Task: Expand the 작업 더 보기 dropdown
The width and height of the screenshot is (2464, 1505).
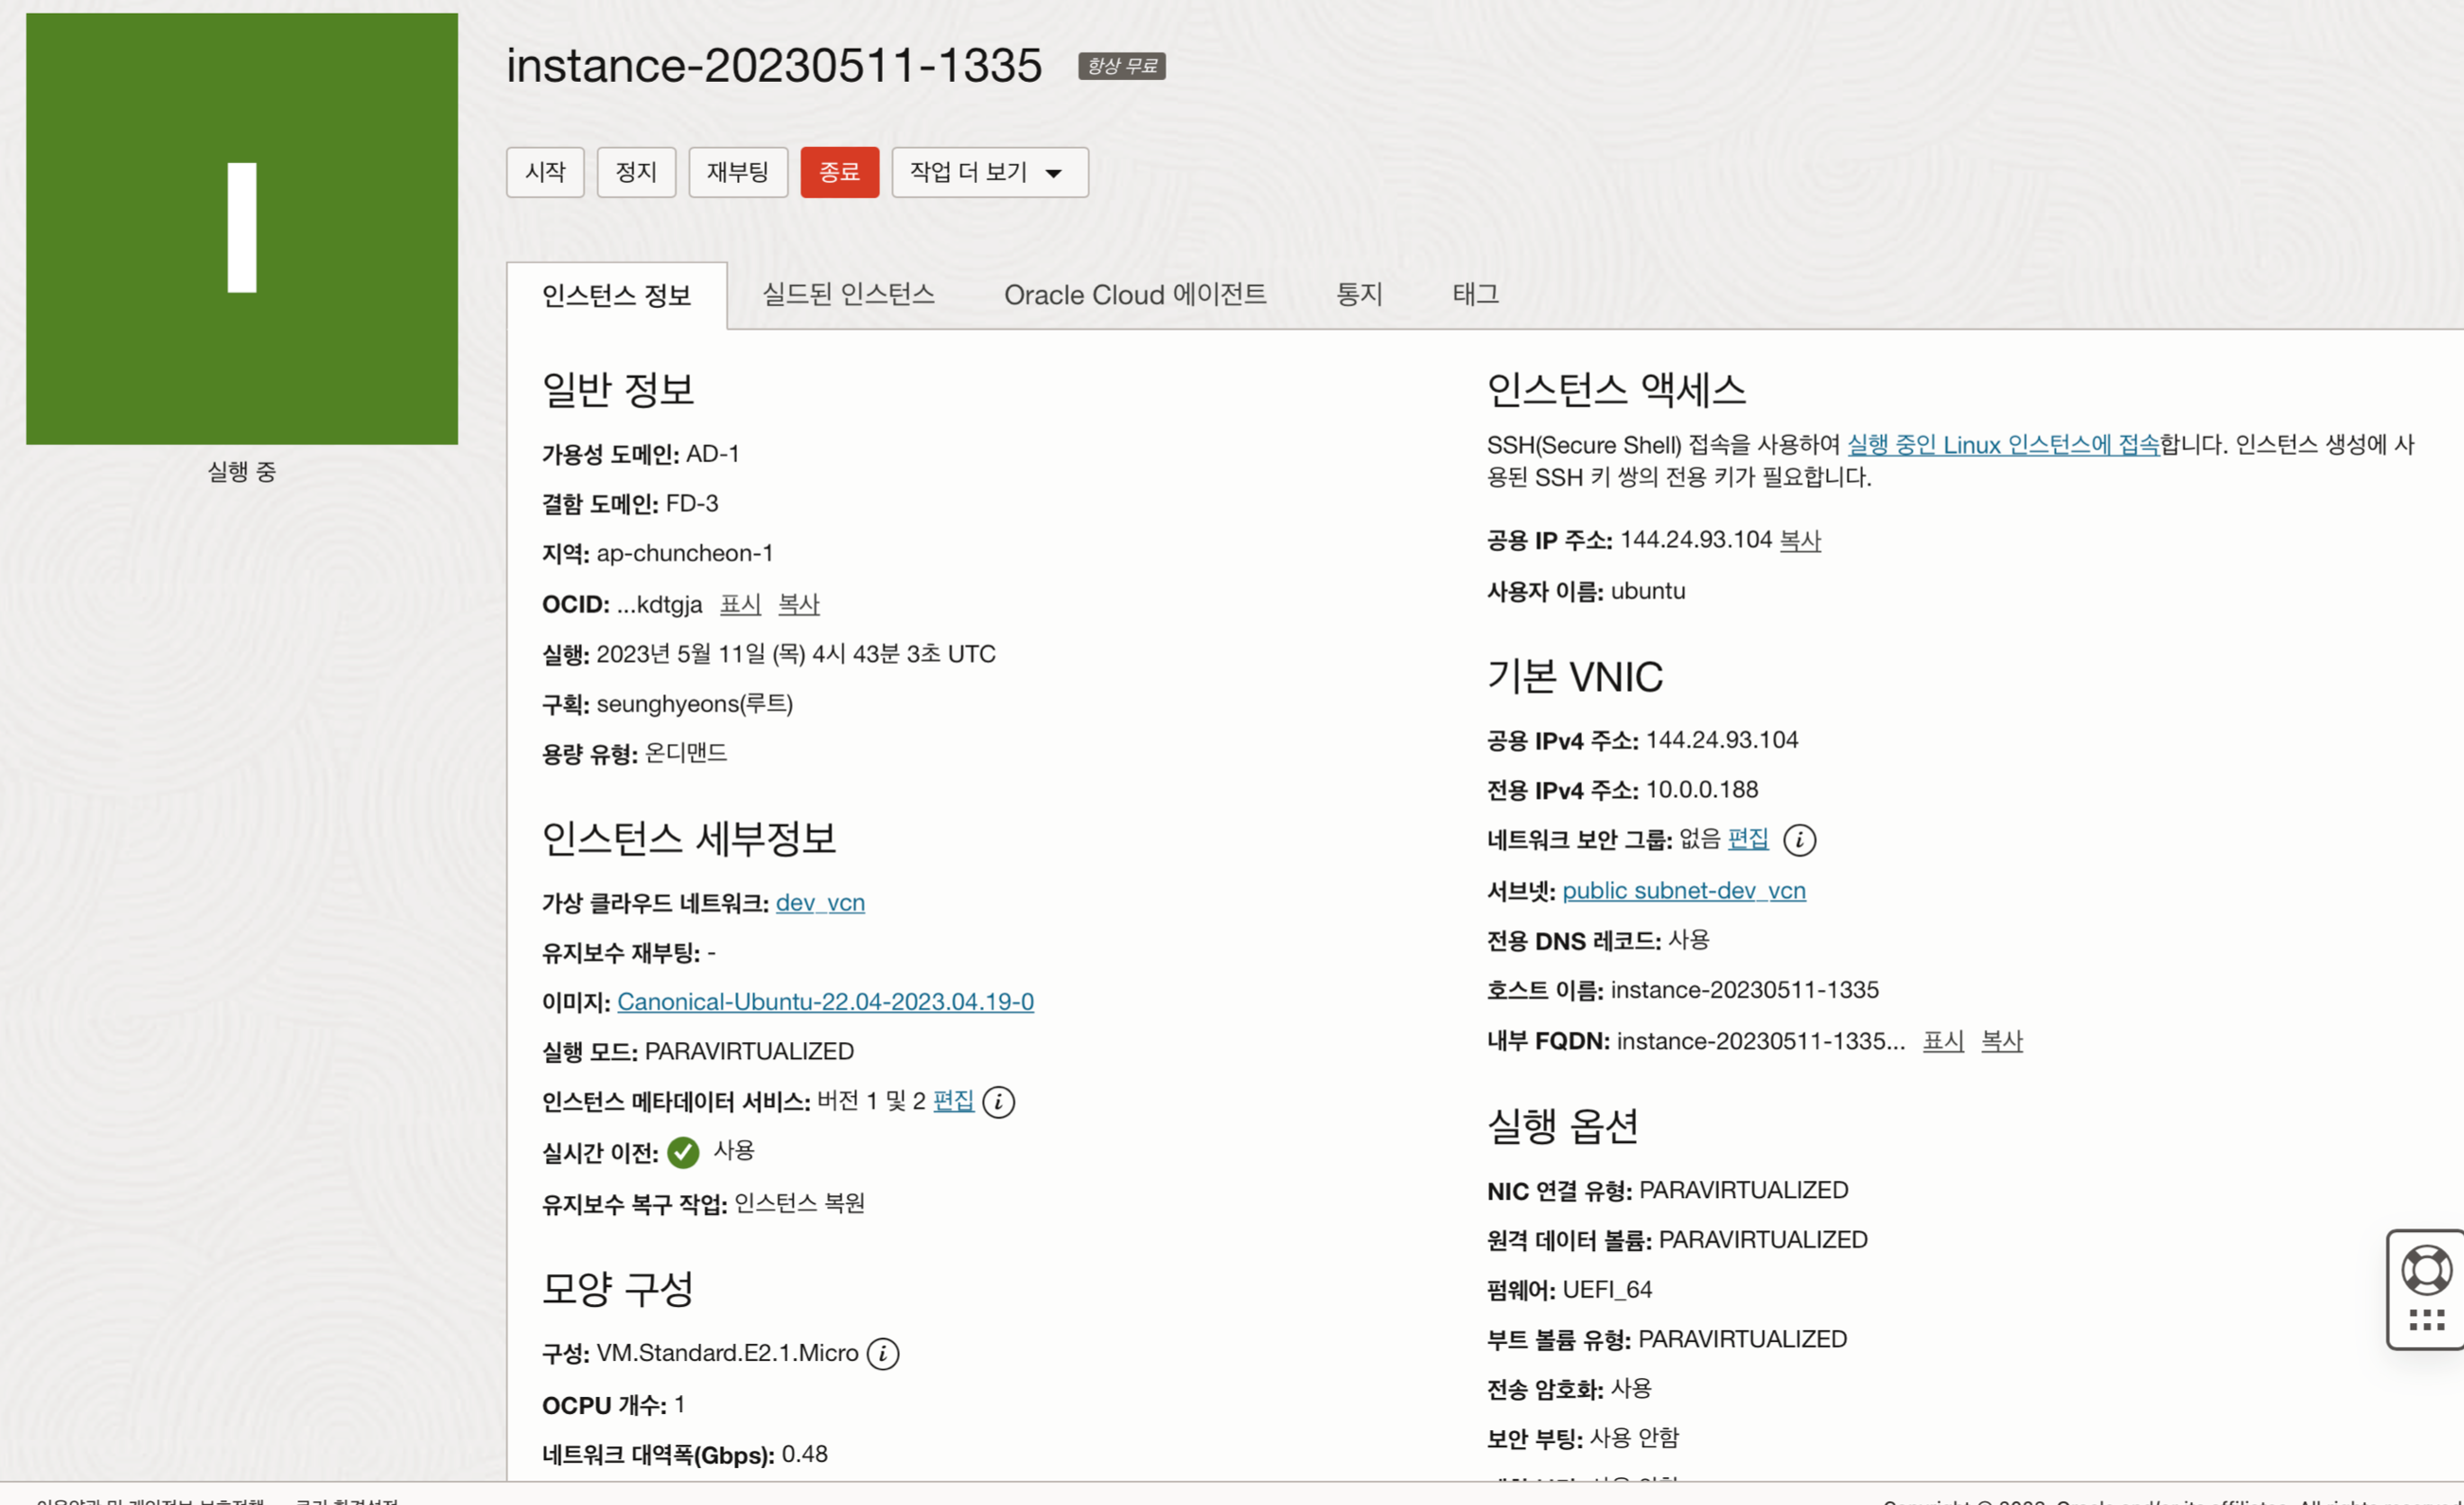Action: pos(989,172)
